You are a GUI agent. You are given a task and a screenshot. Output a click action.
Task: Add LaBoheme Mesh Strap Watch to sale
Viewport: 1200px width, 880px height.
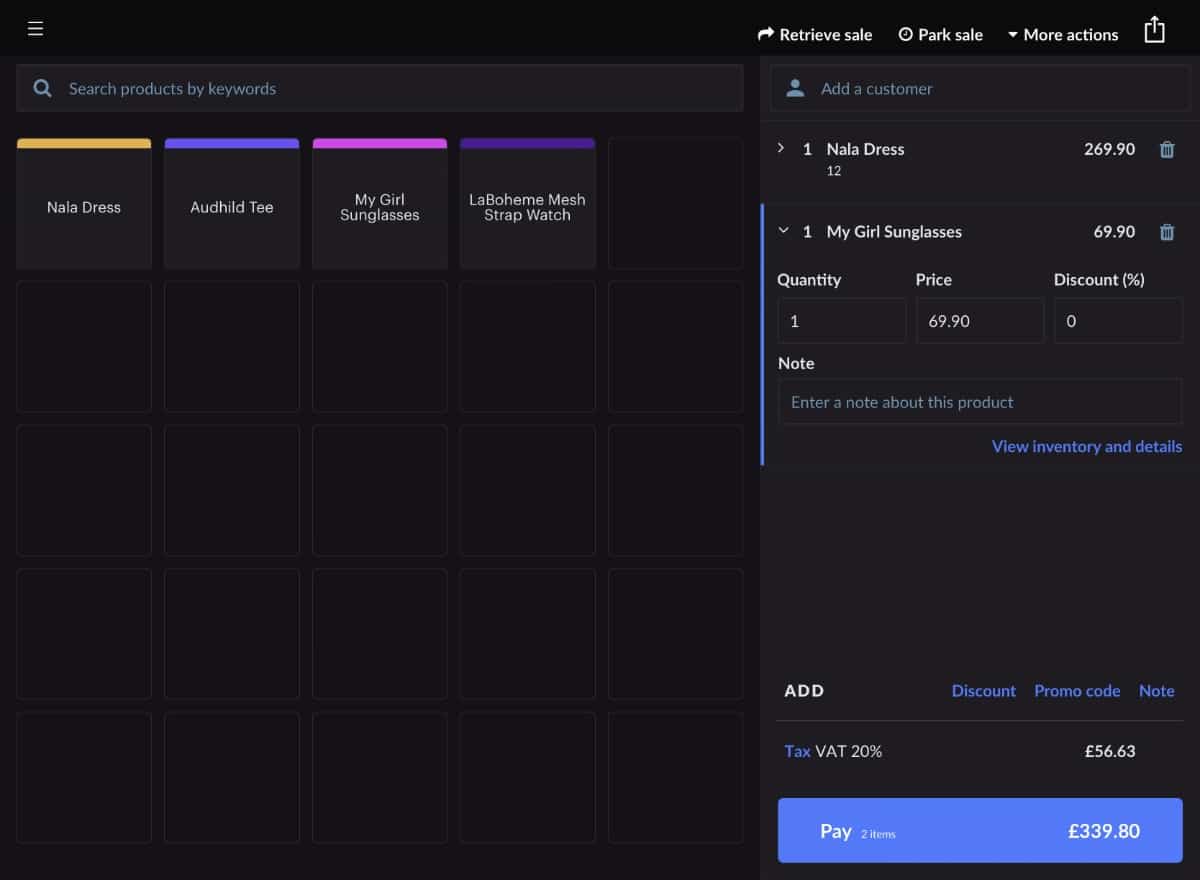[x=527, y=207]
